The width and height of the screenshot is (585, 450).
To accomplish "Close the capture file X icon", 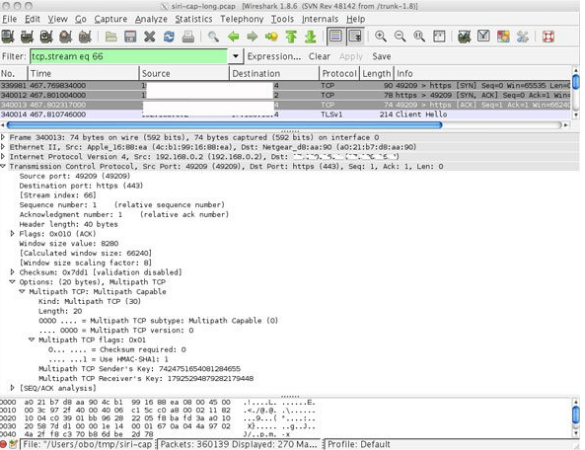I will coord(150,37).
